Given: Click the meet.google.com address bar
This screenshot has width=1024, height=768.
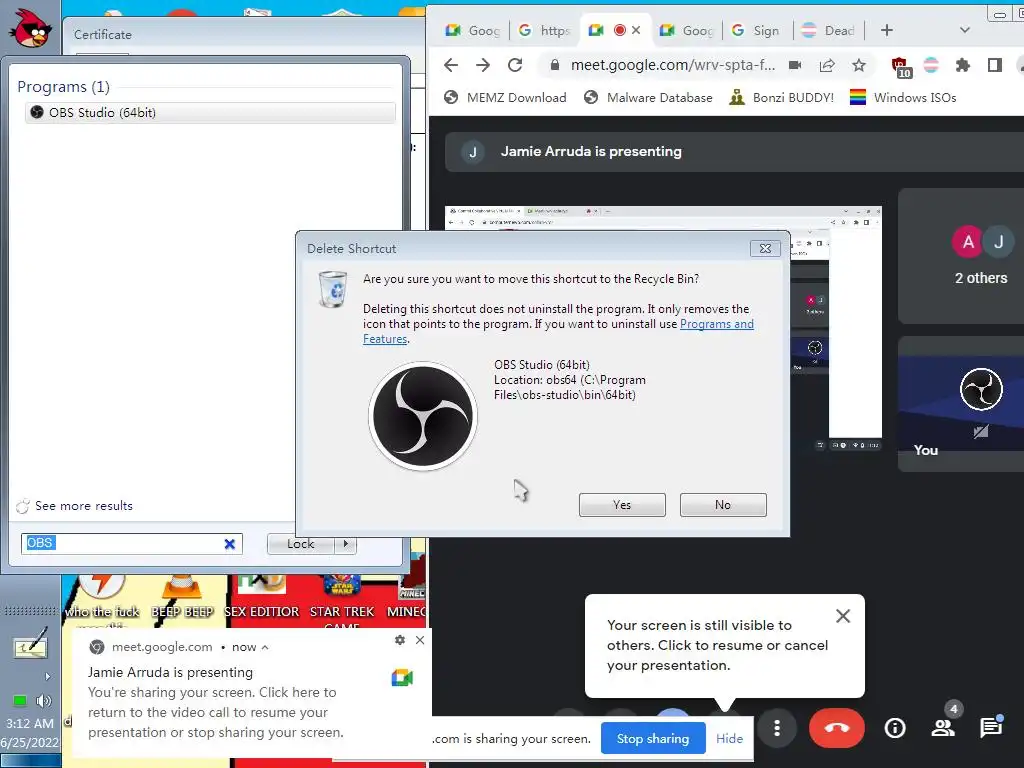Looking at the screenshot, I should [x=673, y=65].
